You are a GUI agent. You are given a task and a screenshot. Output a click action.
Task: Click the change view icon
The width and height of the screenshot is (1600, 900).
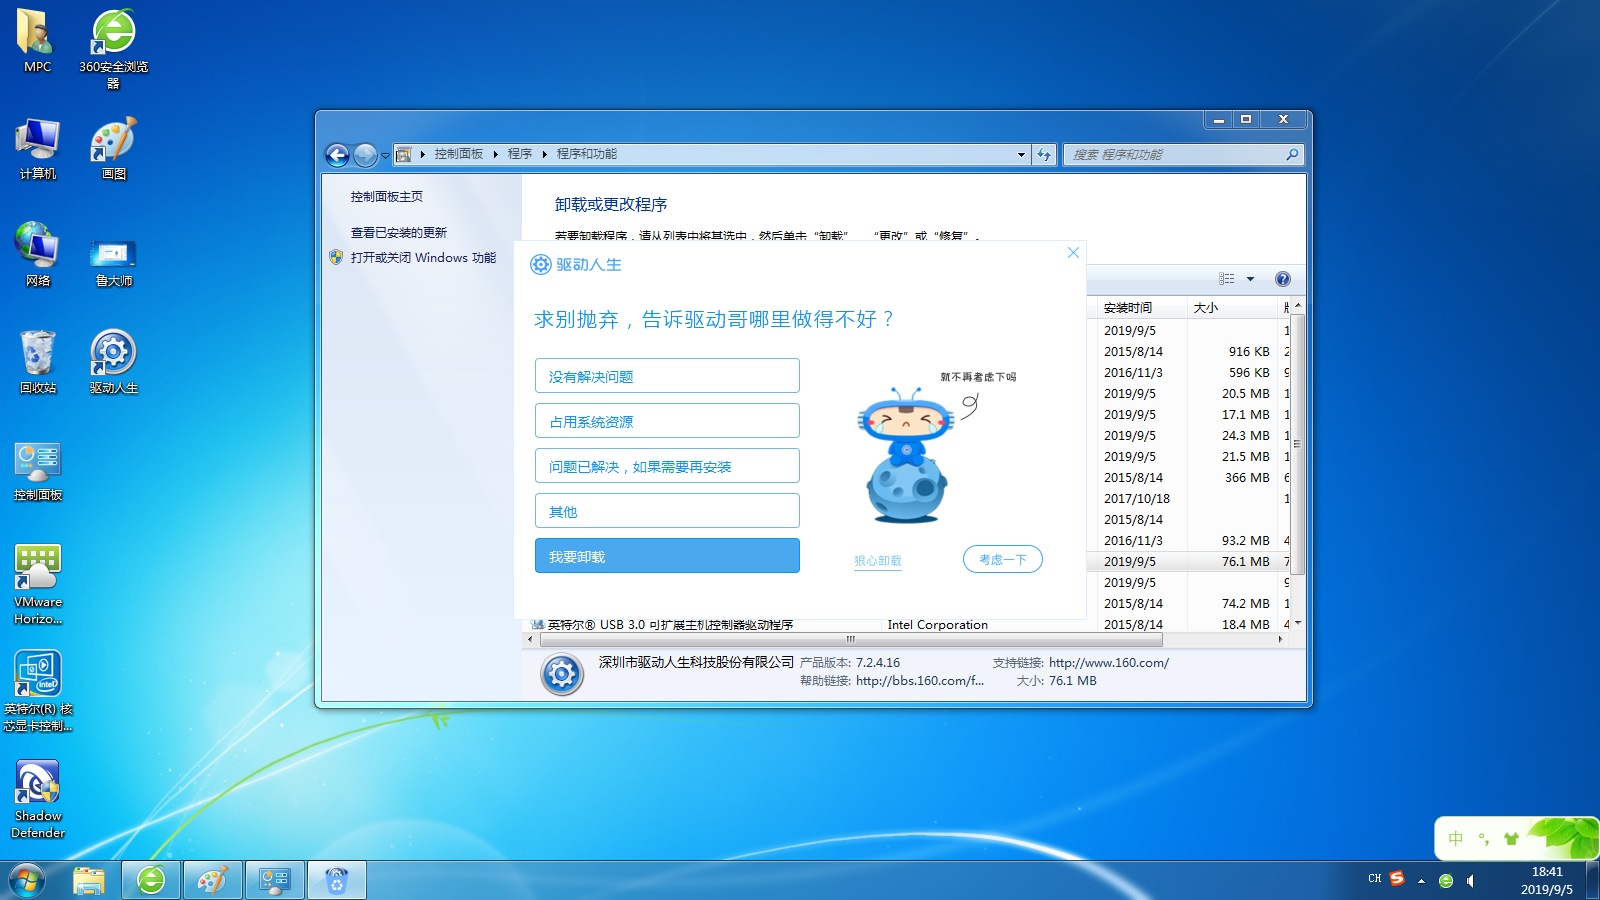click(1227, 279)
